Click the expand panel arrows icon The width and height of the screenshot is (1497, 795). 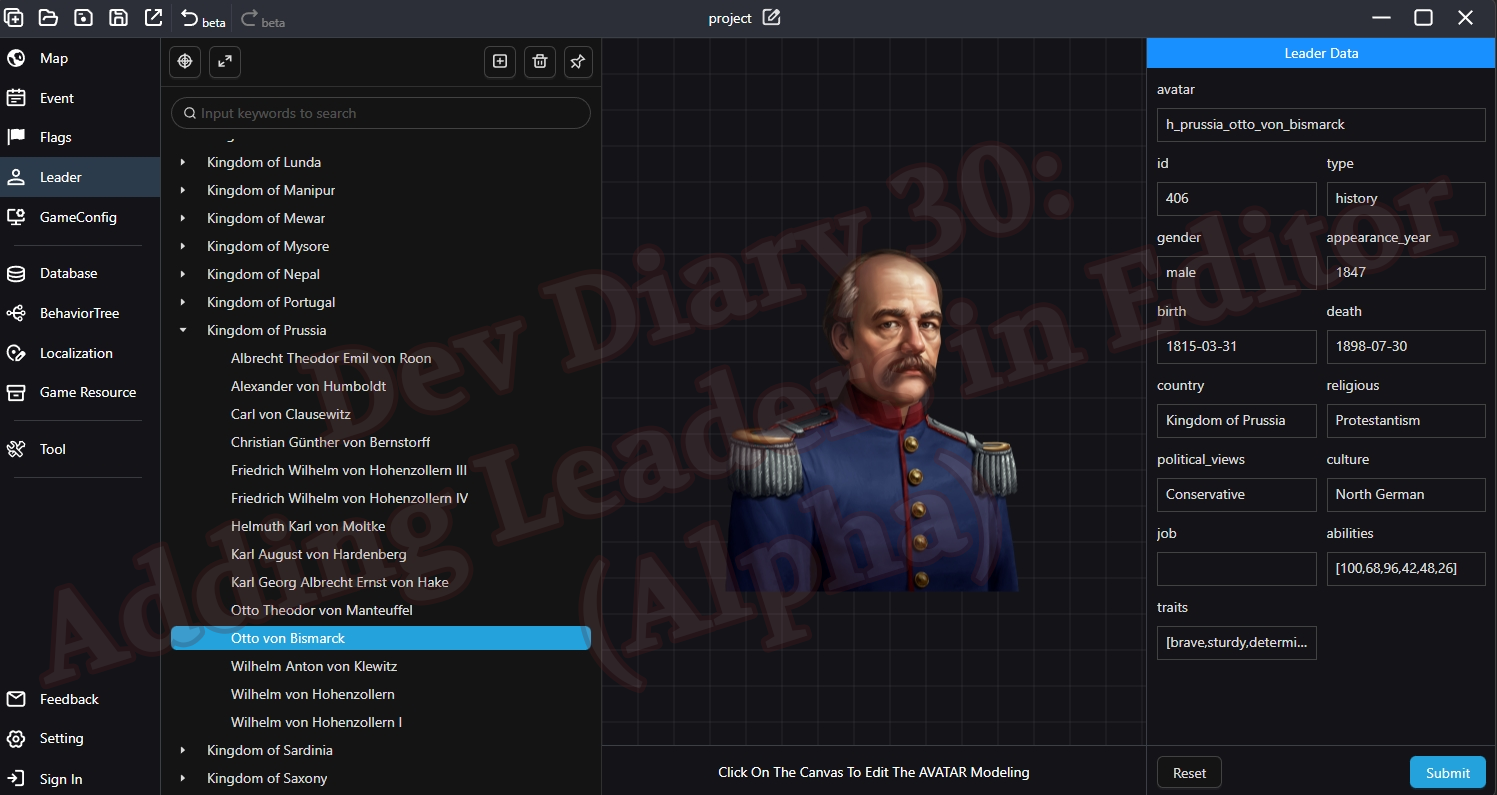225,62
